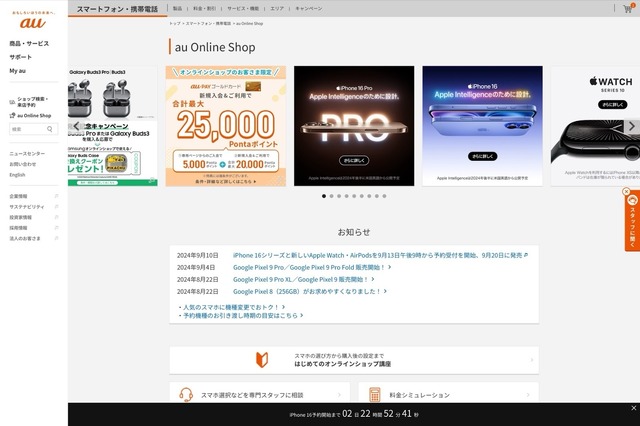
Task: Open the 採用情報 link
Action: [x=18, y=228]
